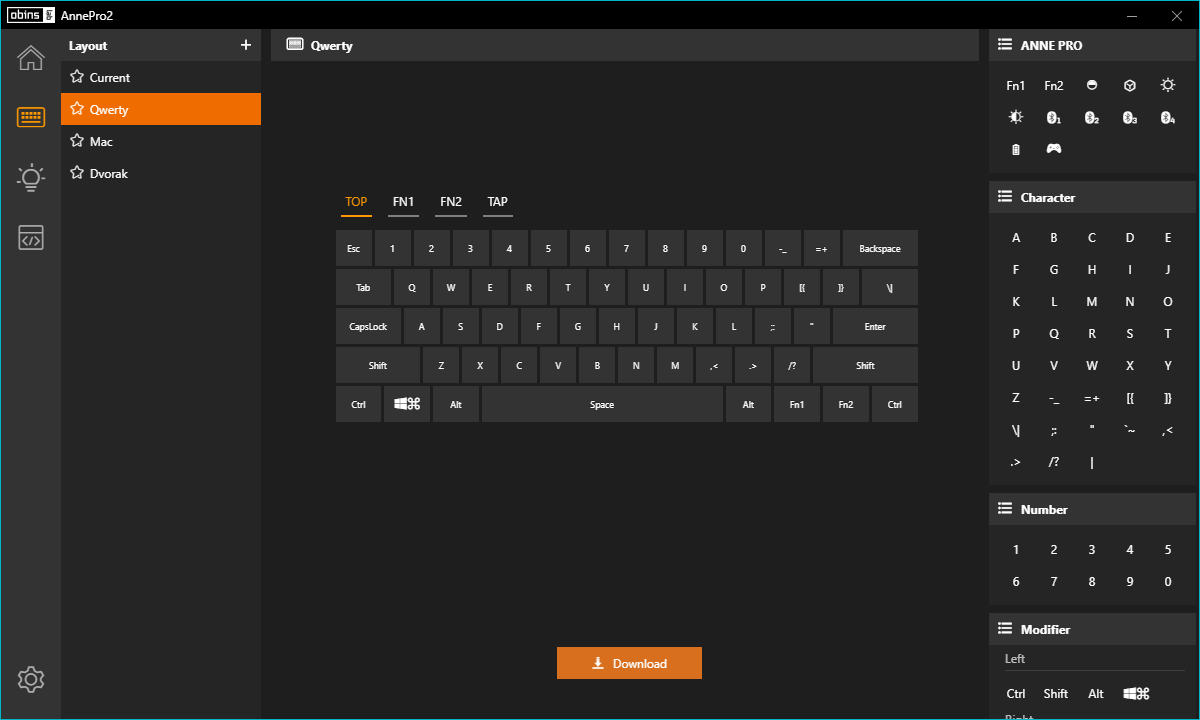Click the -_ key on keyboard layout

pyautogui.click(x=783, y=248)
